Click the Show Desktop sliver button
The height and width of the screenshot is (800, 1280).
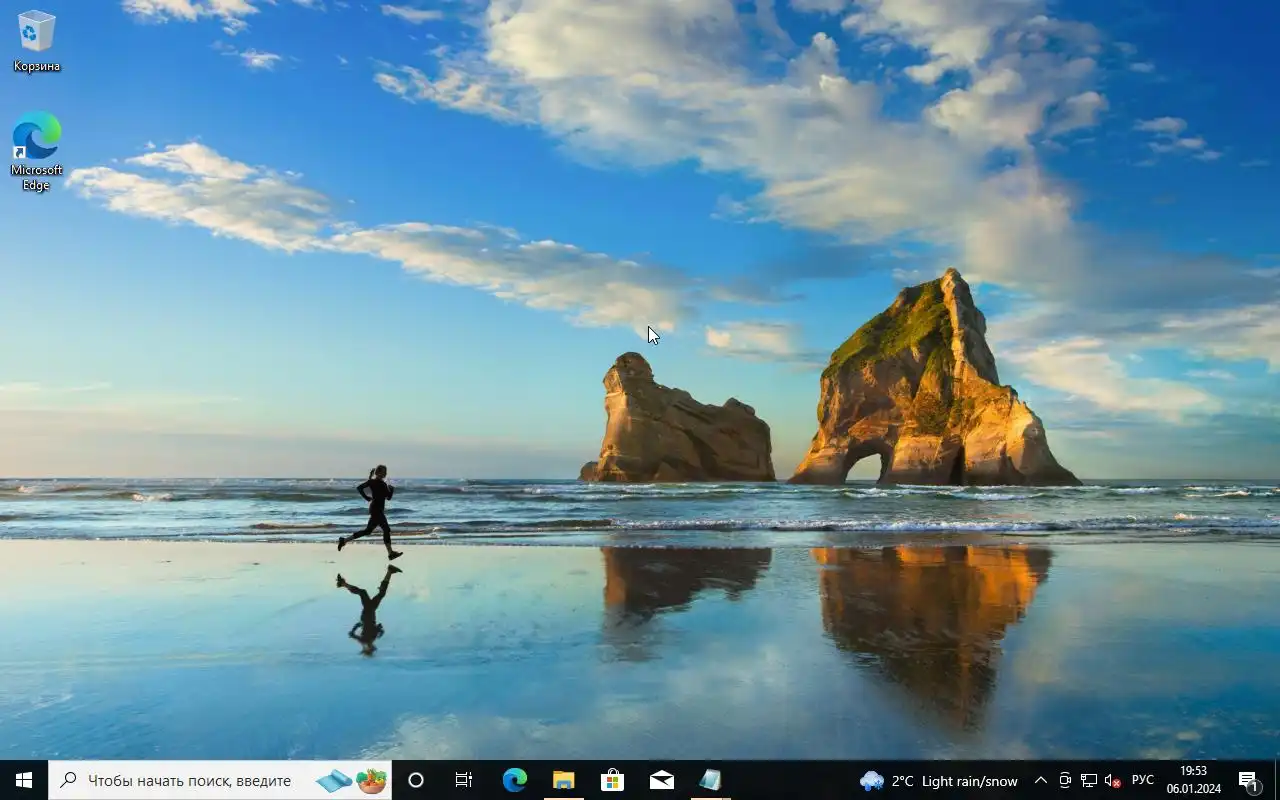tap(1277, 781)
